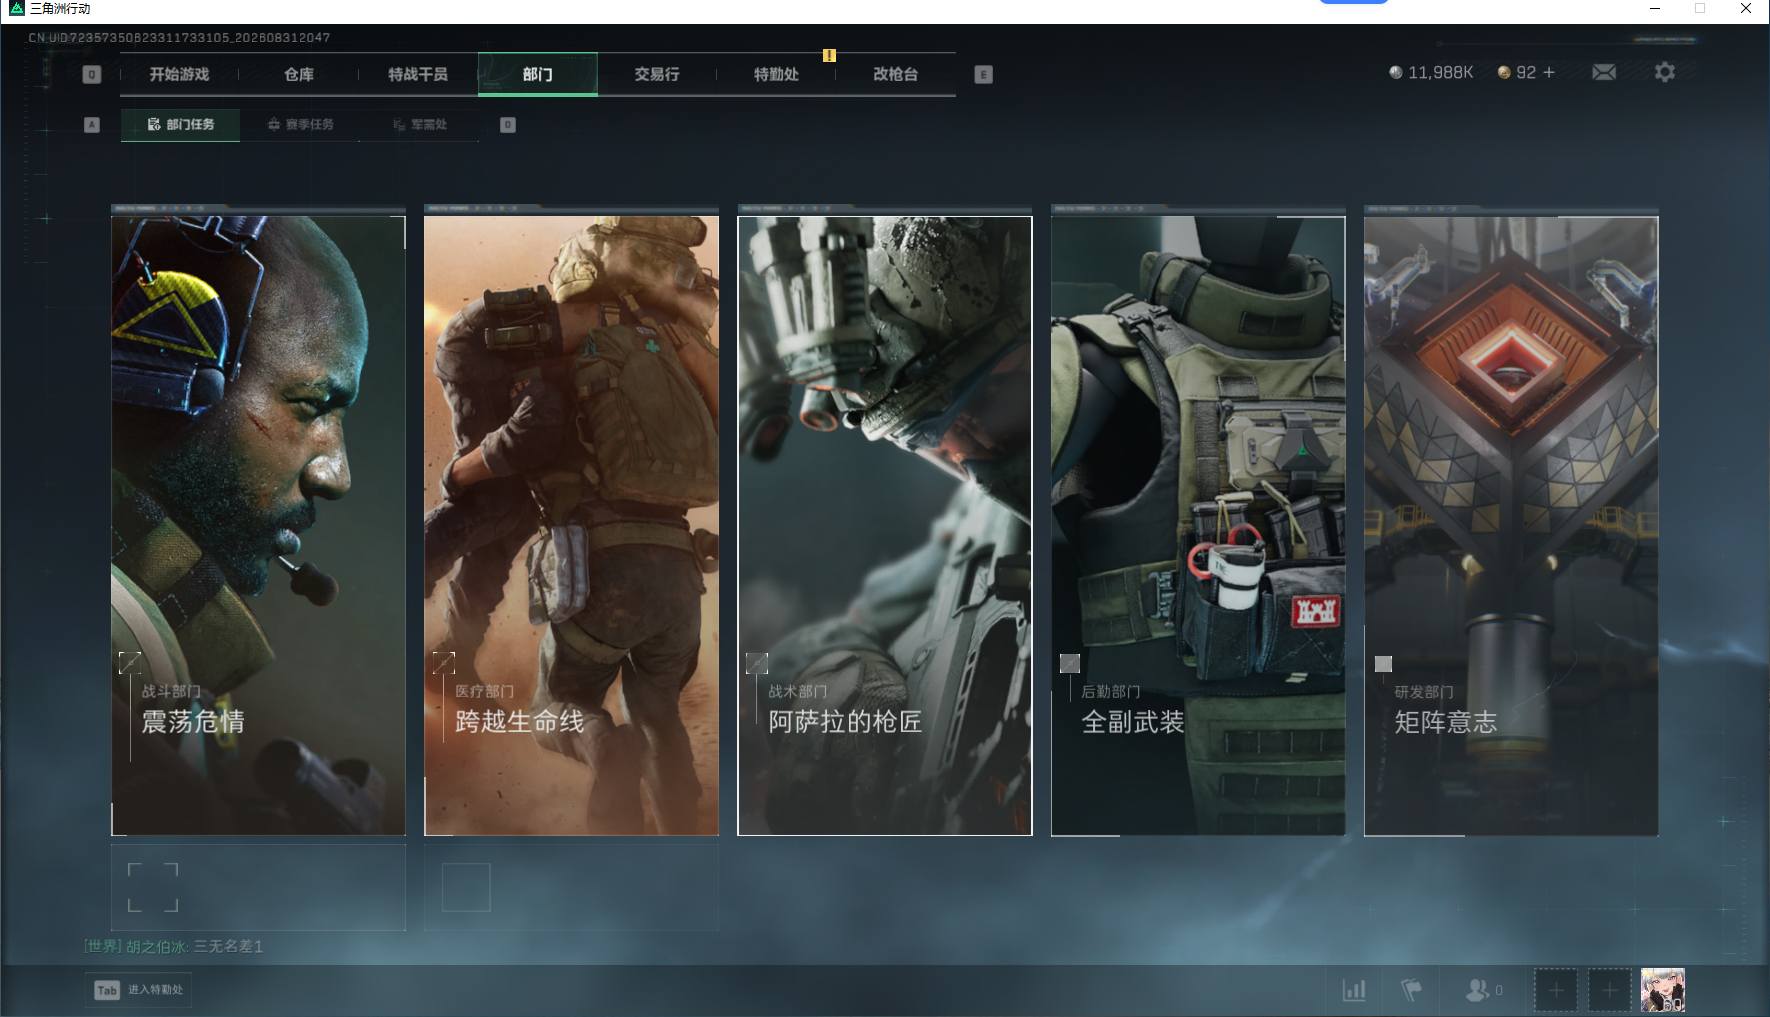1770x1017 pixels.
Task: Open the world chat message line
Action: 174,946
